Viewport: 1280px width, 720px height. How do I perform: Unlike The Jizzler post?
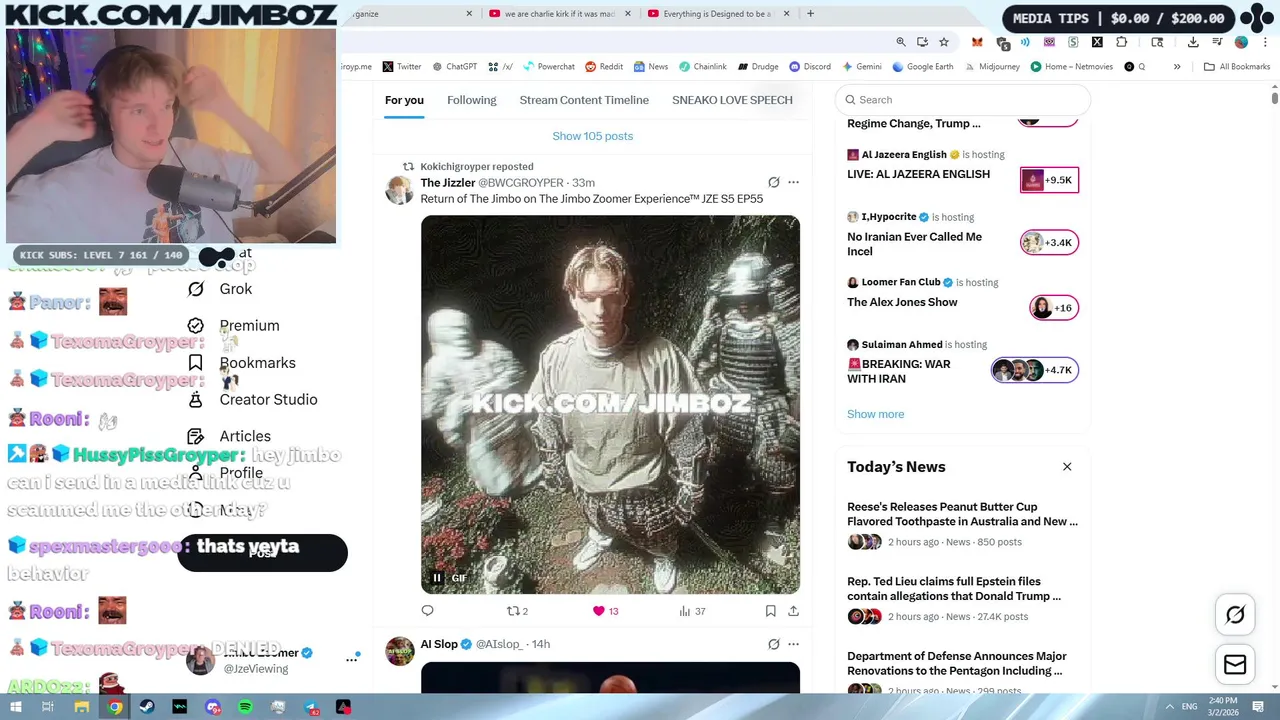tap(605, 611)
